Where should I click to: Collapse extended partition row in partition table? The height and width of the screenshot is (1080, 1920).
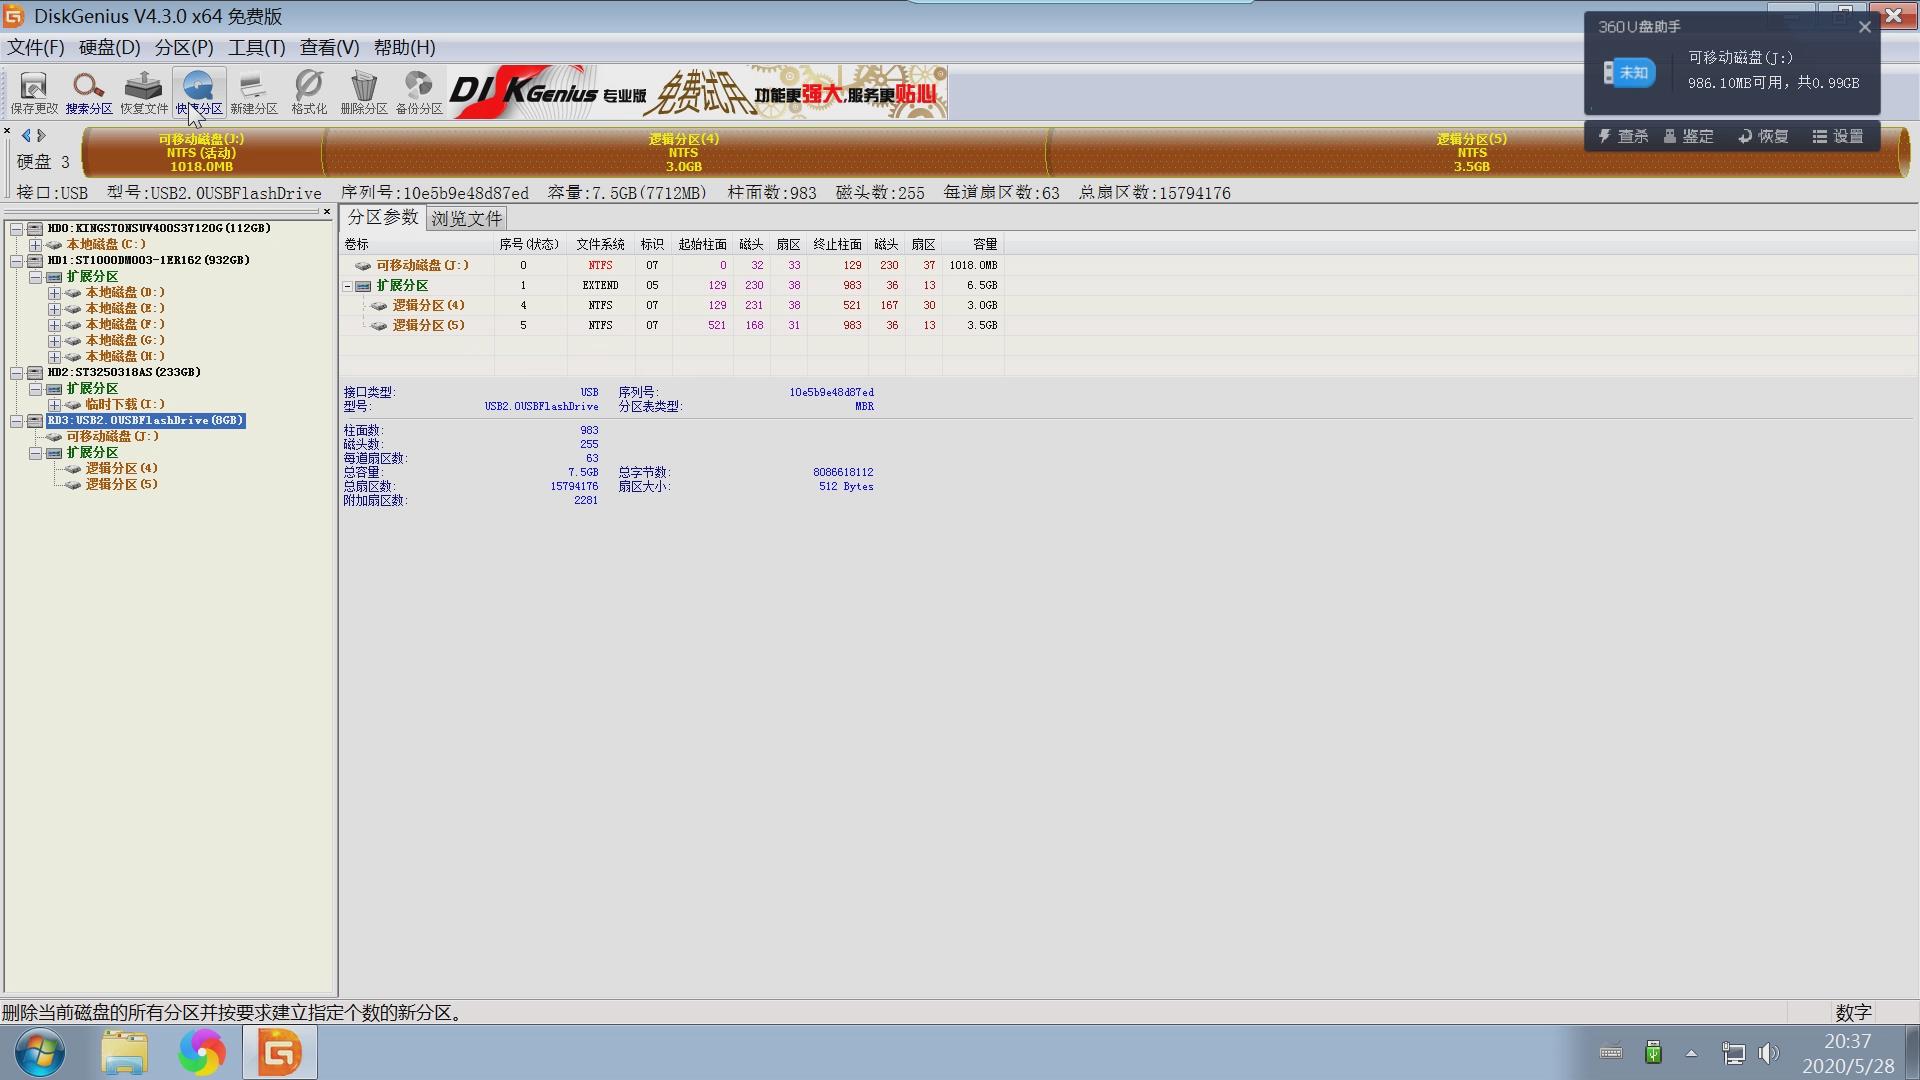click(x=348, y=286)
